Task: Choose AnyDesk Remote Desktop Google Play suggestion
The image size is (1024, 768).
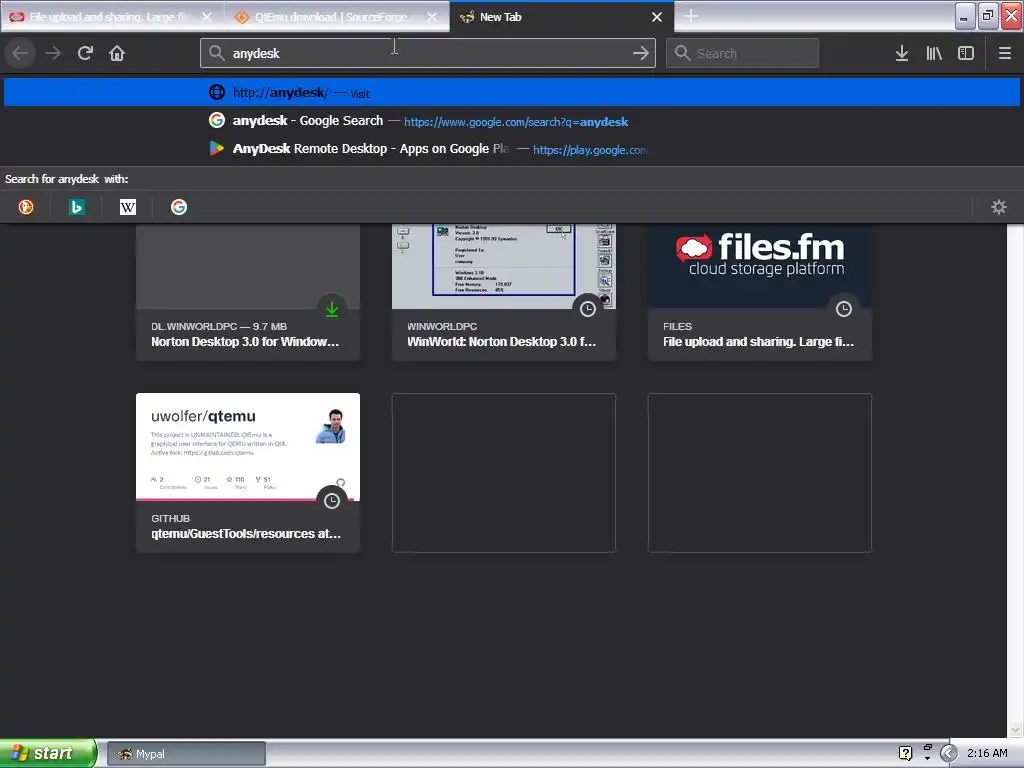Action: pyautogui.click(x=512, y=149)
